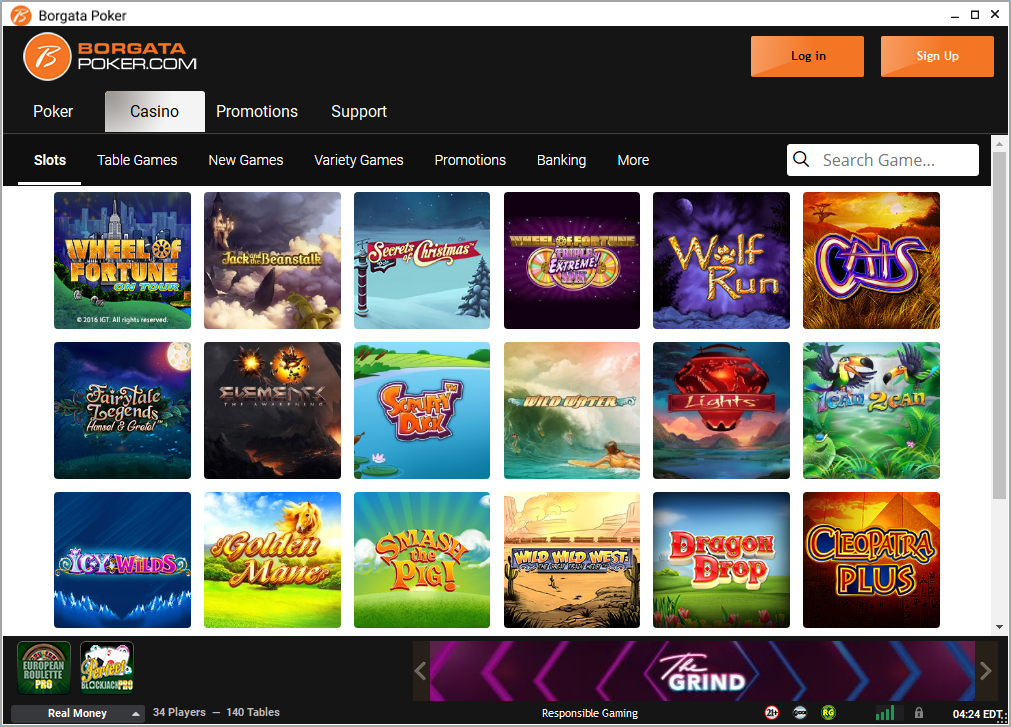Screen dimensions: 1011x727
Task: Open the Scruffy Duck slot
Action: pos(422,411)
